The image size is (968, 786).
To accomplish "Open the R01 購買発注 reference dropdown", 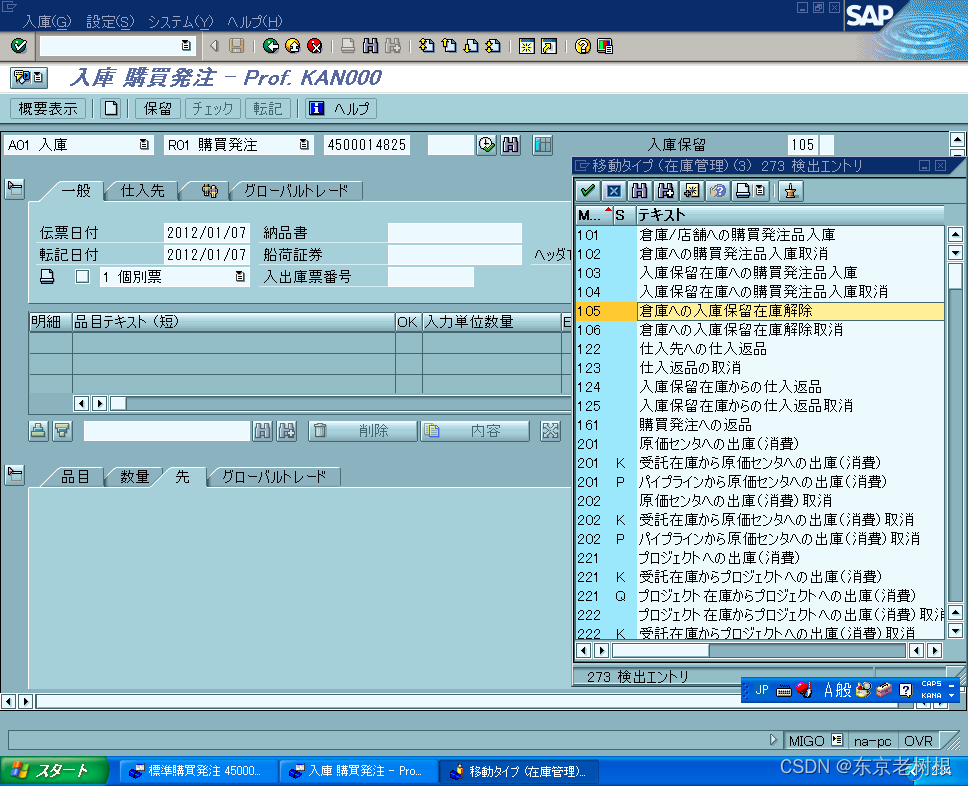I will coord(304,145).
